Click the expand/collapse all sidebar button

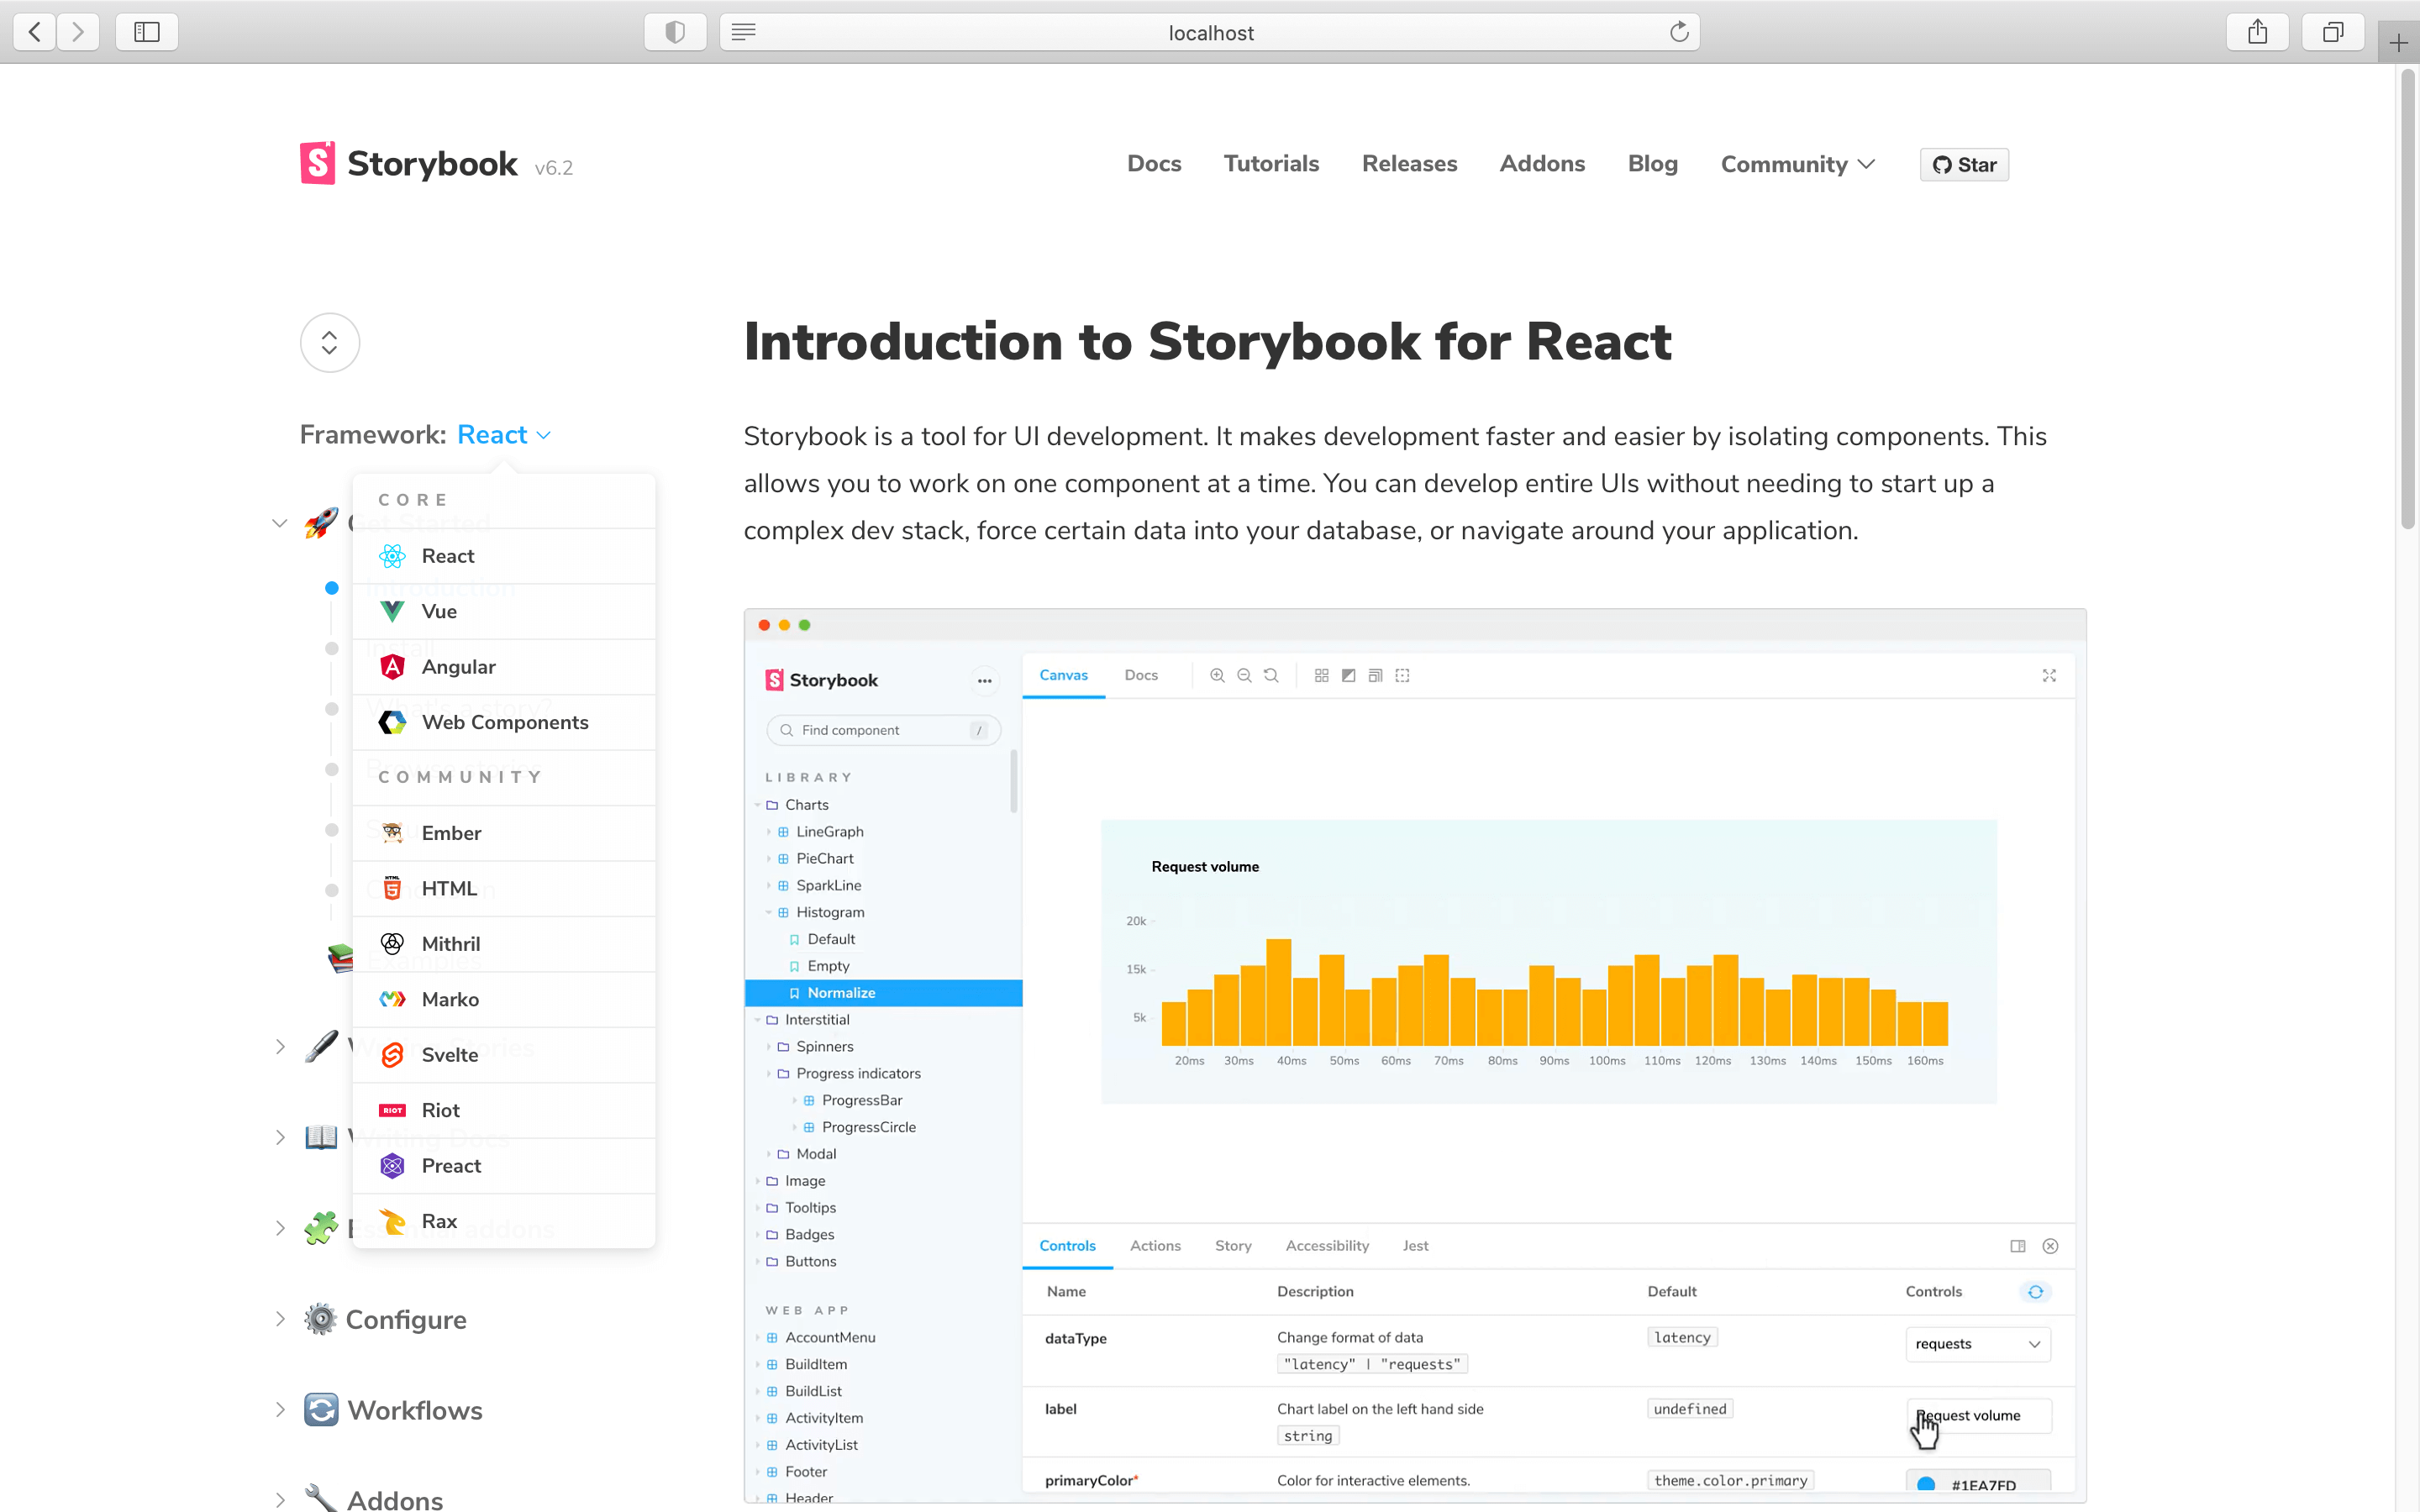coord(330,343)
